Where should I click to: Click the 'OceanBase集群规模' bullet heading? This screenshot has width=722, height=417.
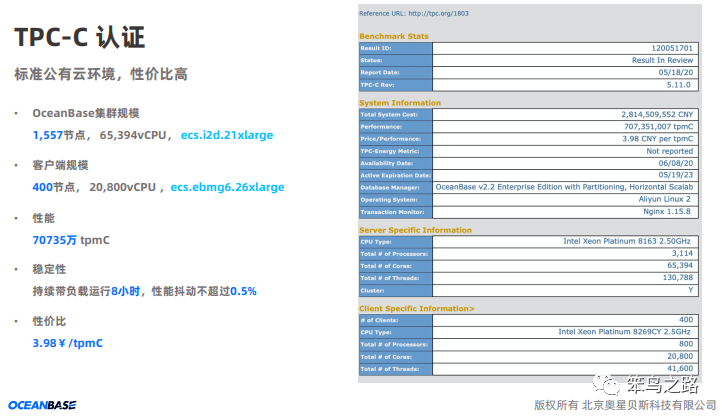coord(86,113)
